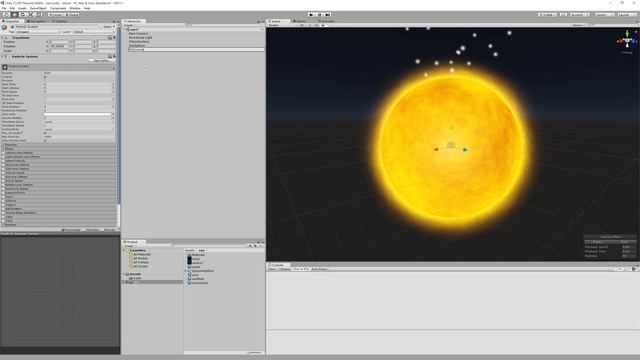The image size is (640, 360).
Task: Select the Move tool in toolbar
Action: tap(15, 15)
